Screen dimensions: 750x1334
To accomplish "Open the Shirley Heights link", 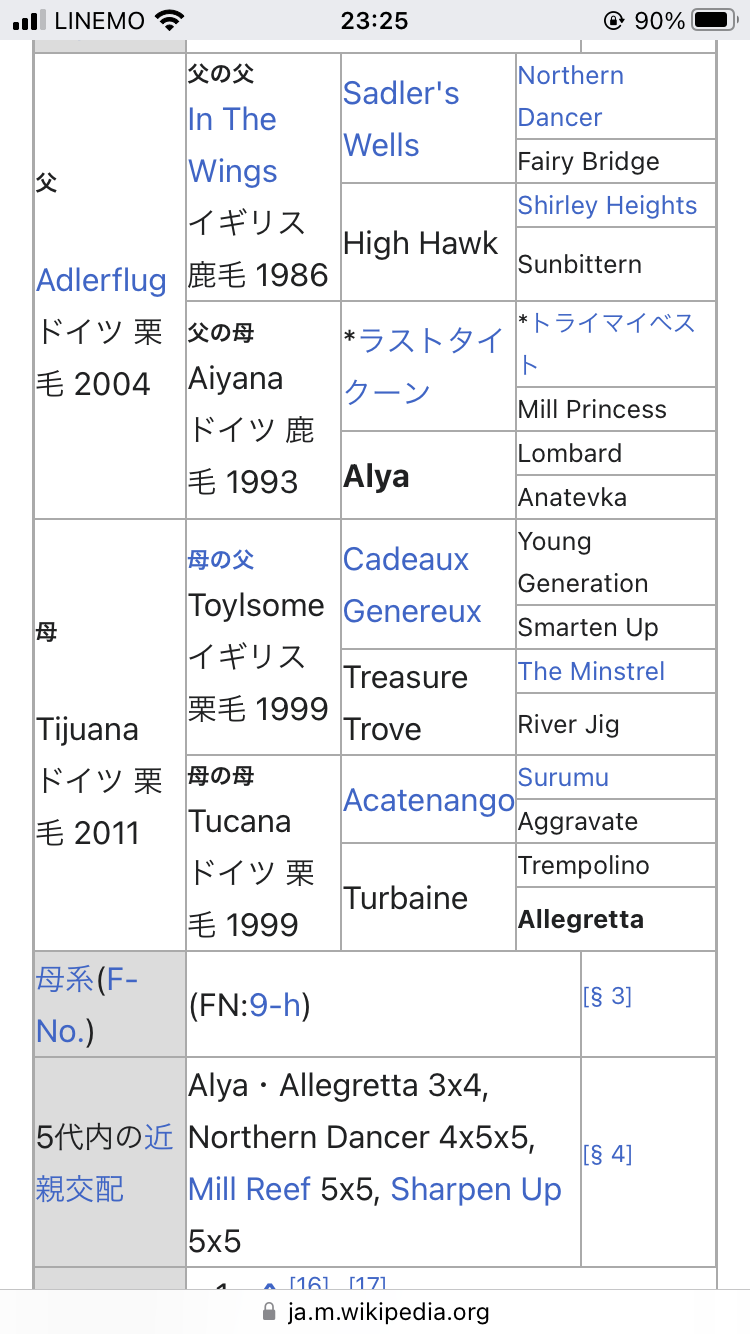I will tap(607, 205).
